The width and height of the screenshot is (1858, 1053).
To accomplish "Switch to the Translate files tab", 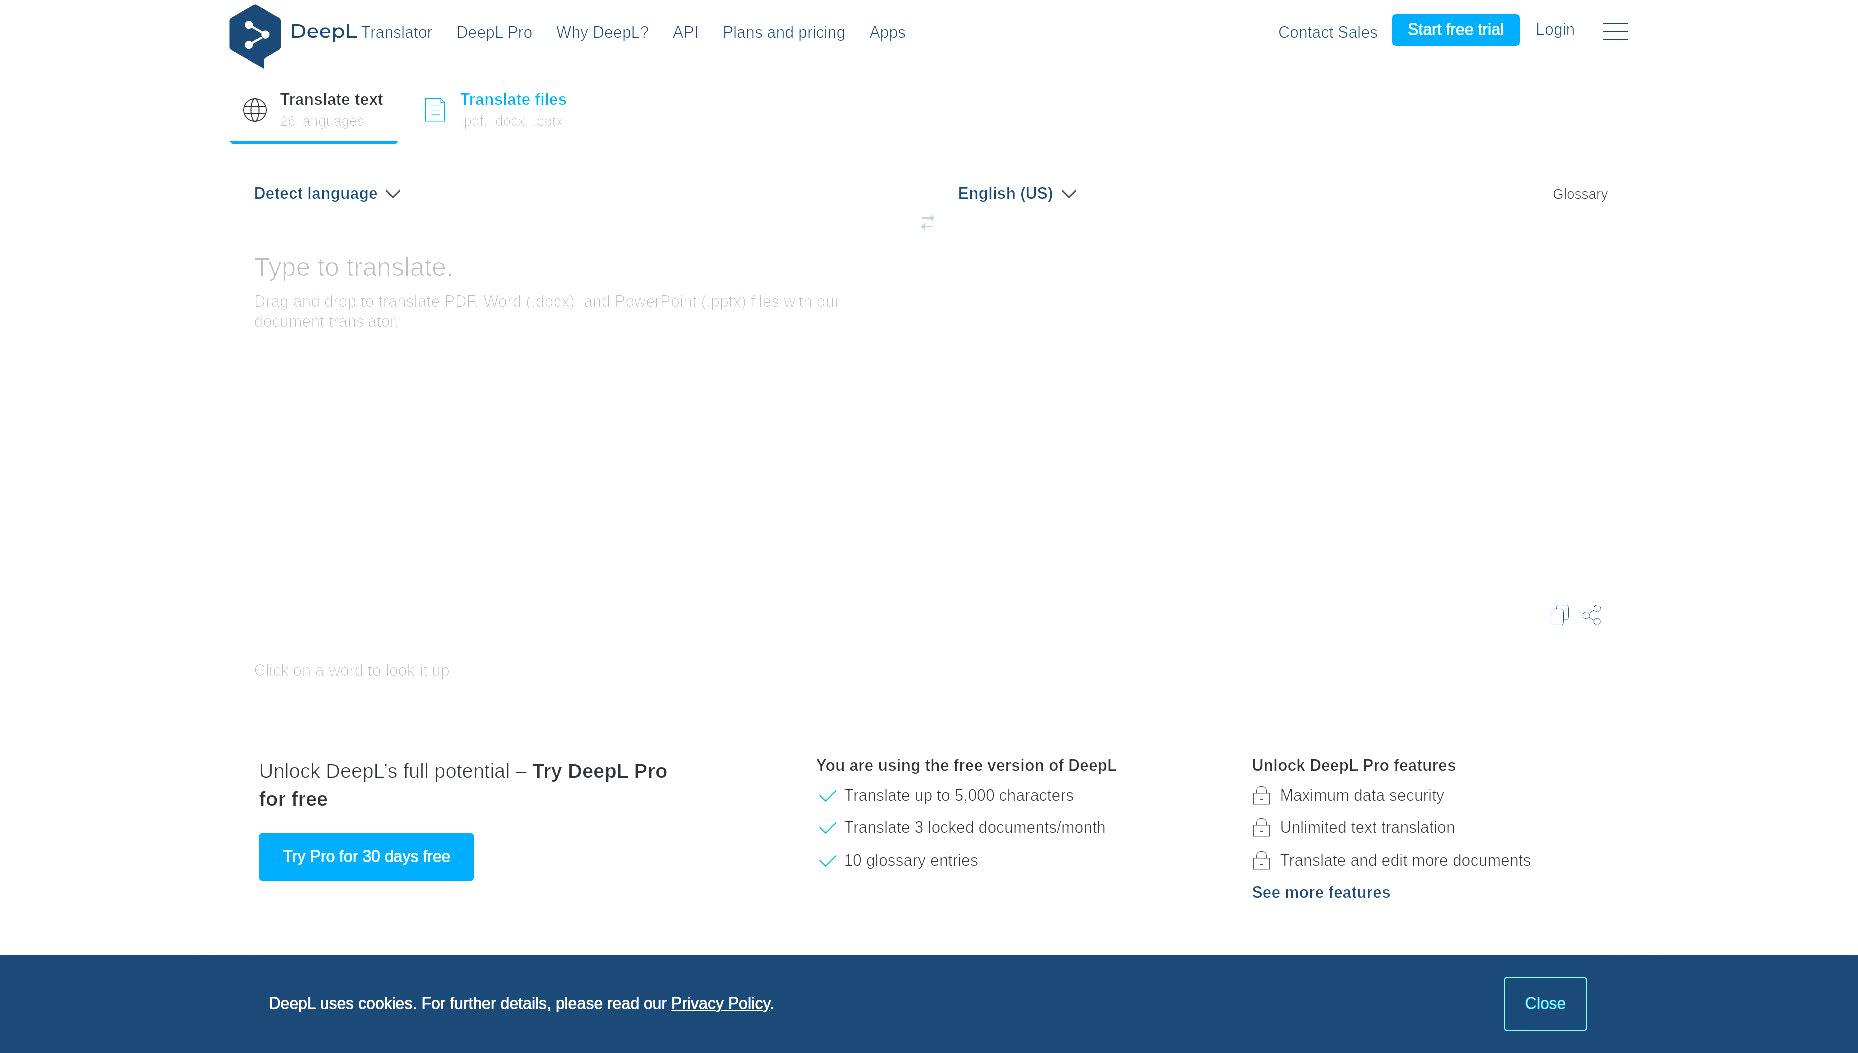I will click(x=496, y=110).
